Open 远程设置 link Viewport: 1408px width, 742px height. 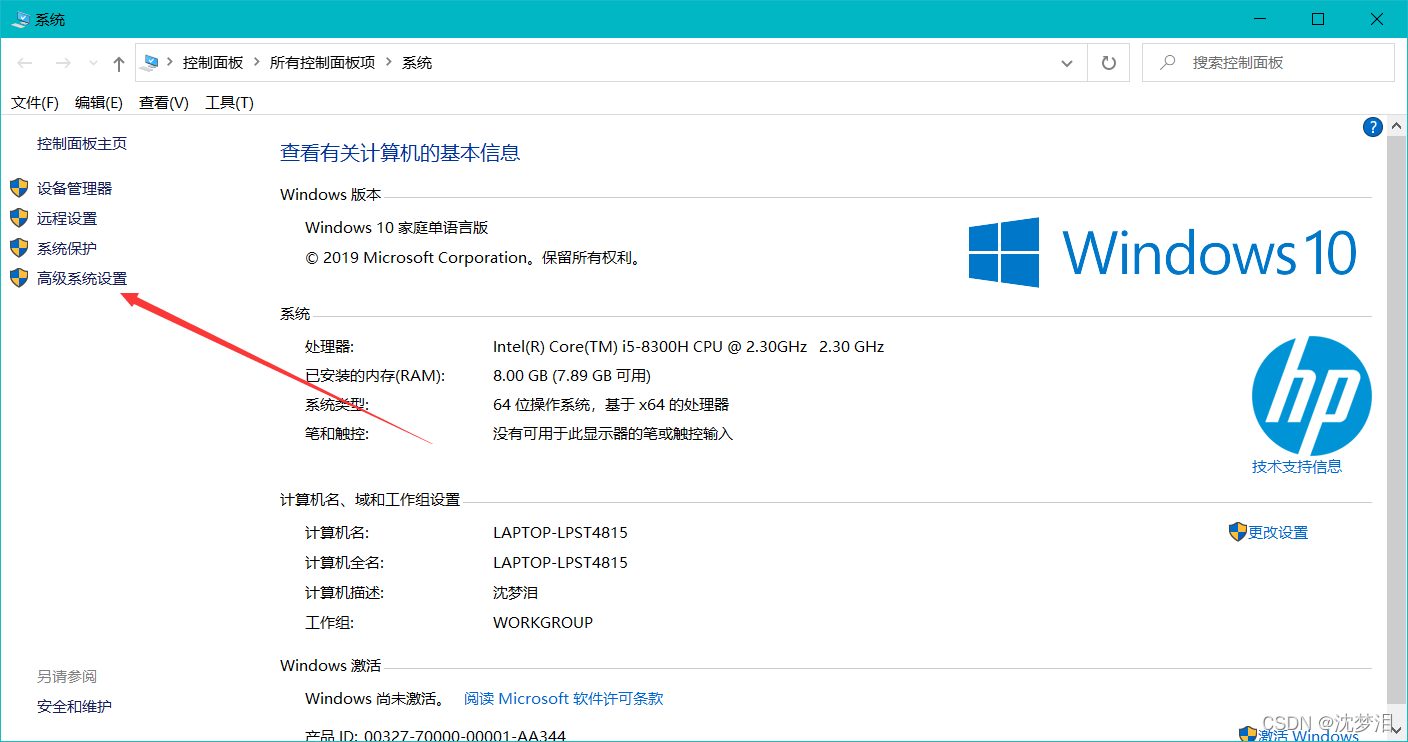coord(67,218)
